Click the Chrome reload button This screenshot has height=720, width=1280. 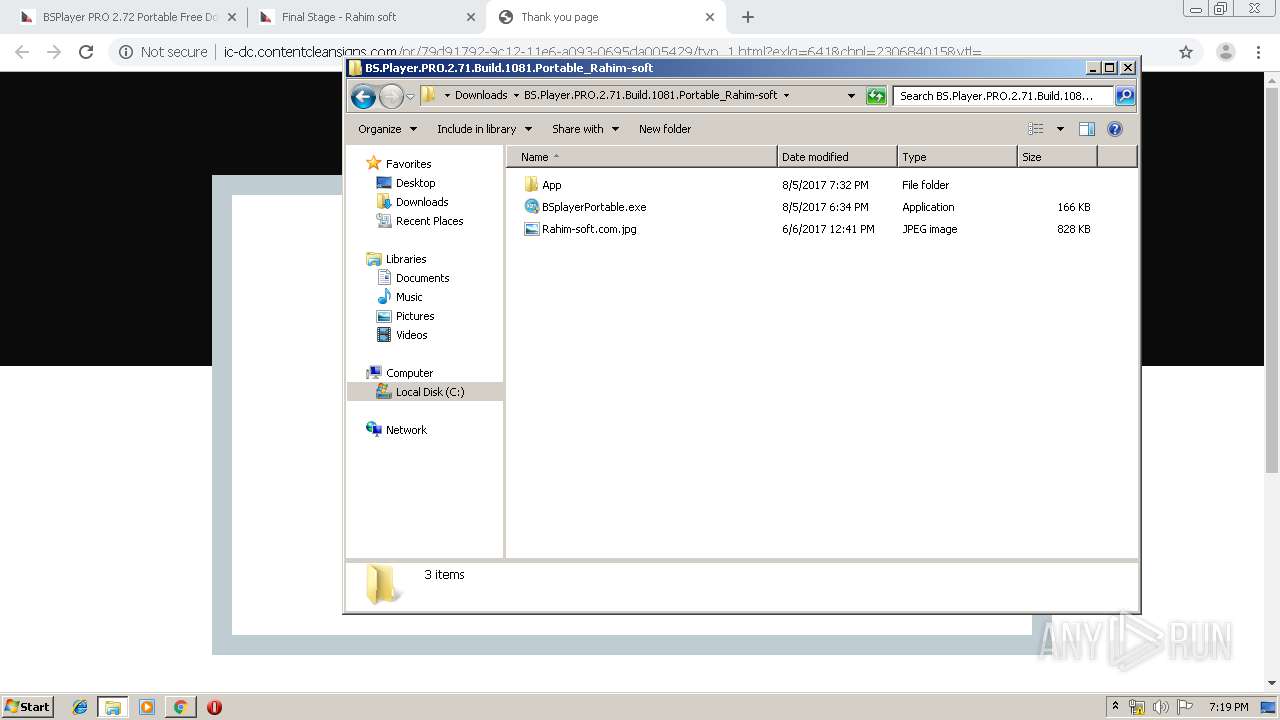[86, 52]
